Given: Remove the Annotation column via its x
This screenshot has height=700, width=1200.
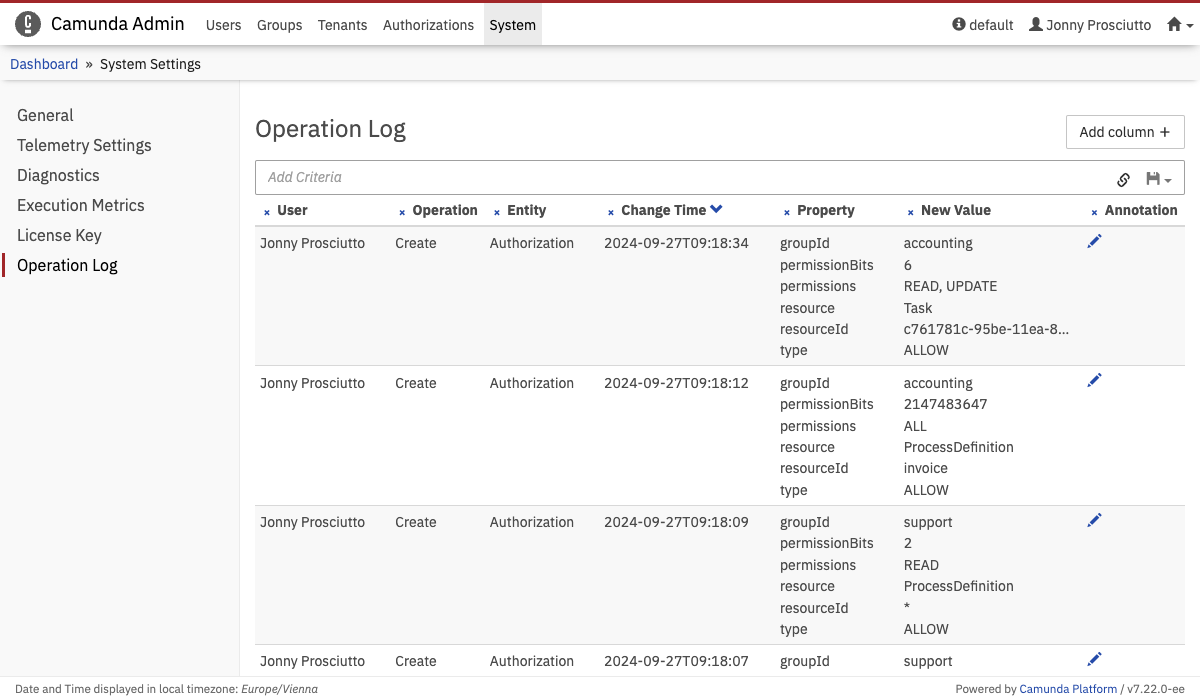Looking at the screenshot, I should click(x=1095, y=212).
